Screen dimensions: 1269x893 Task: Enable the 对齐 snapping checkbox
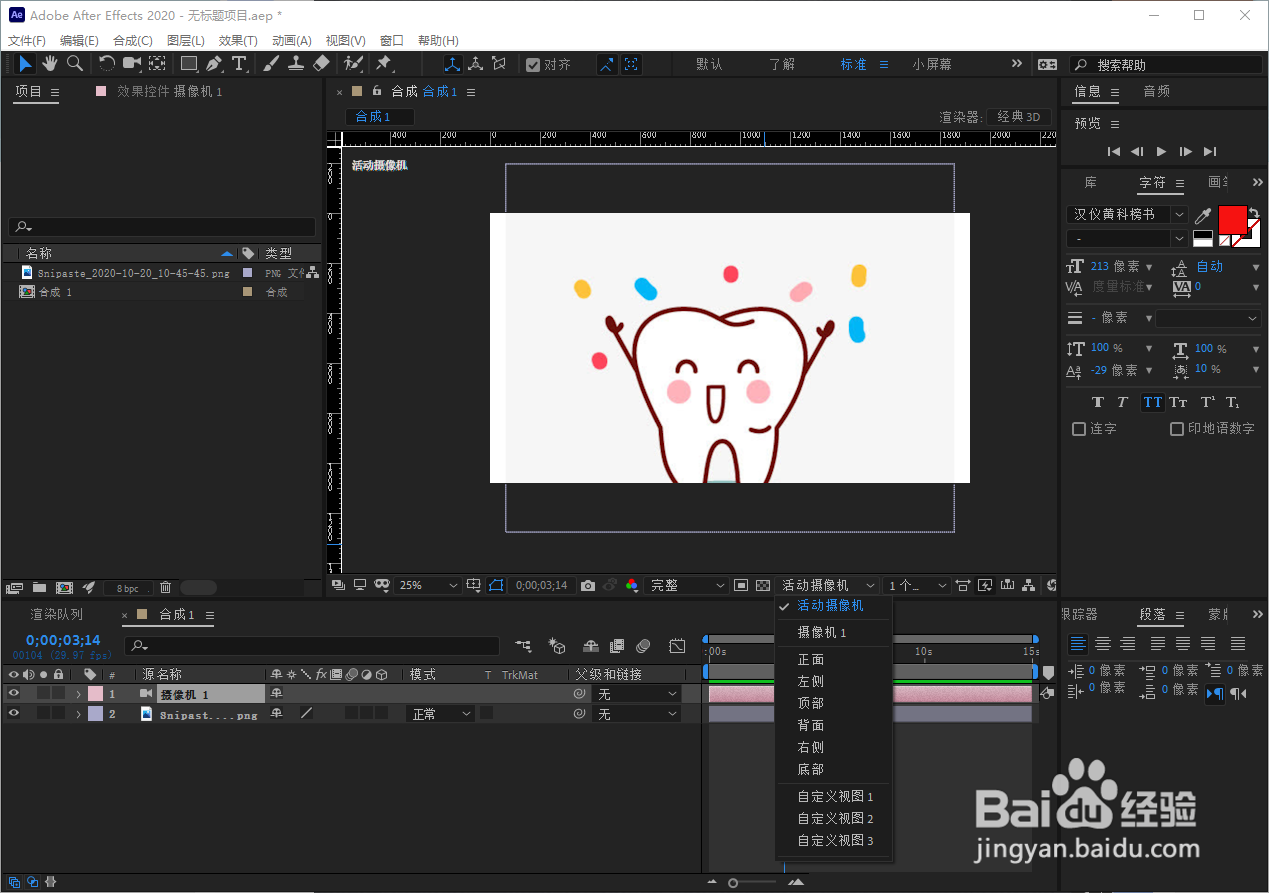click(533, 64)
